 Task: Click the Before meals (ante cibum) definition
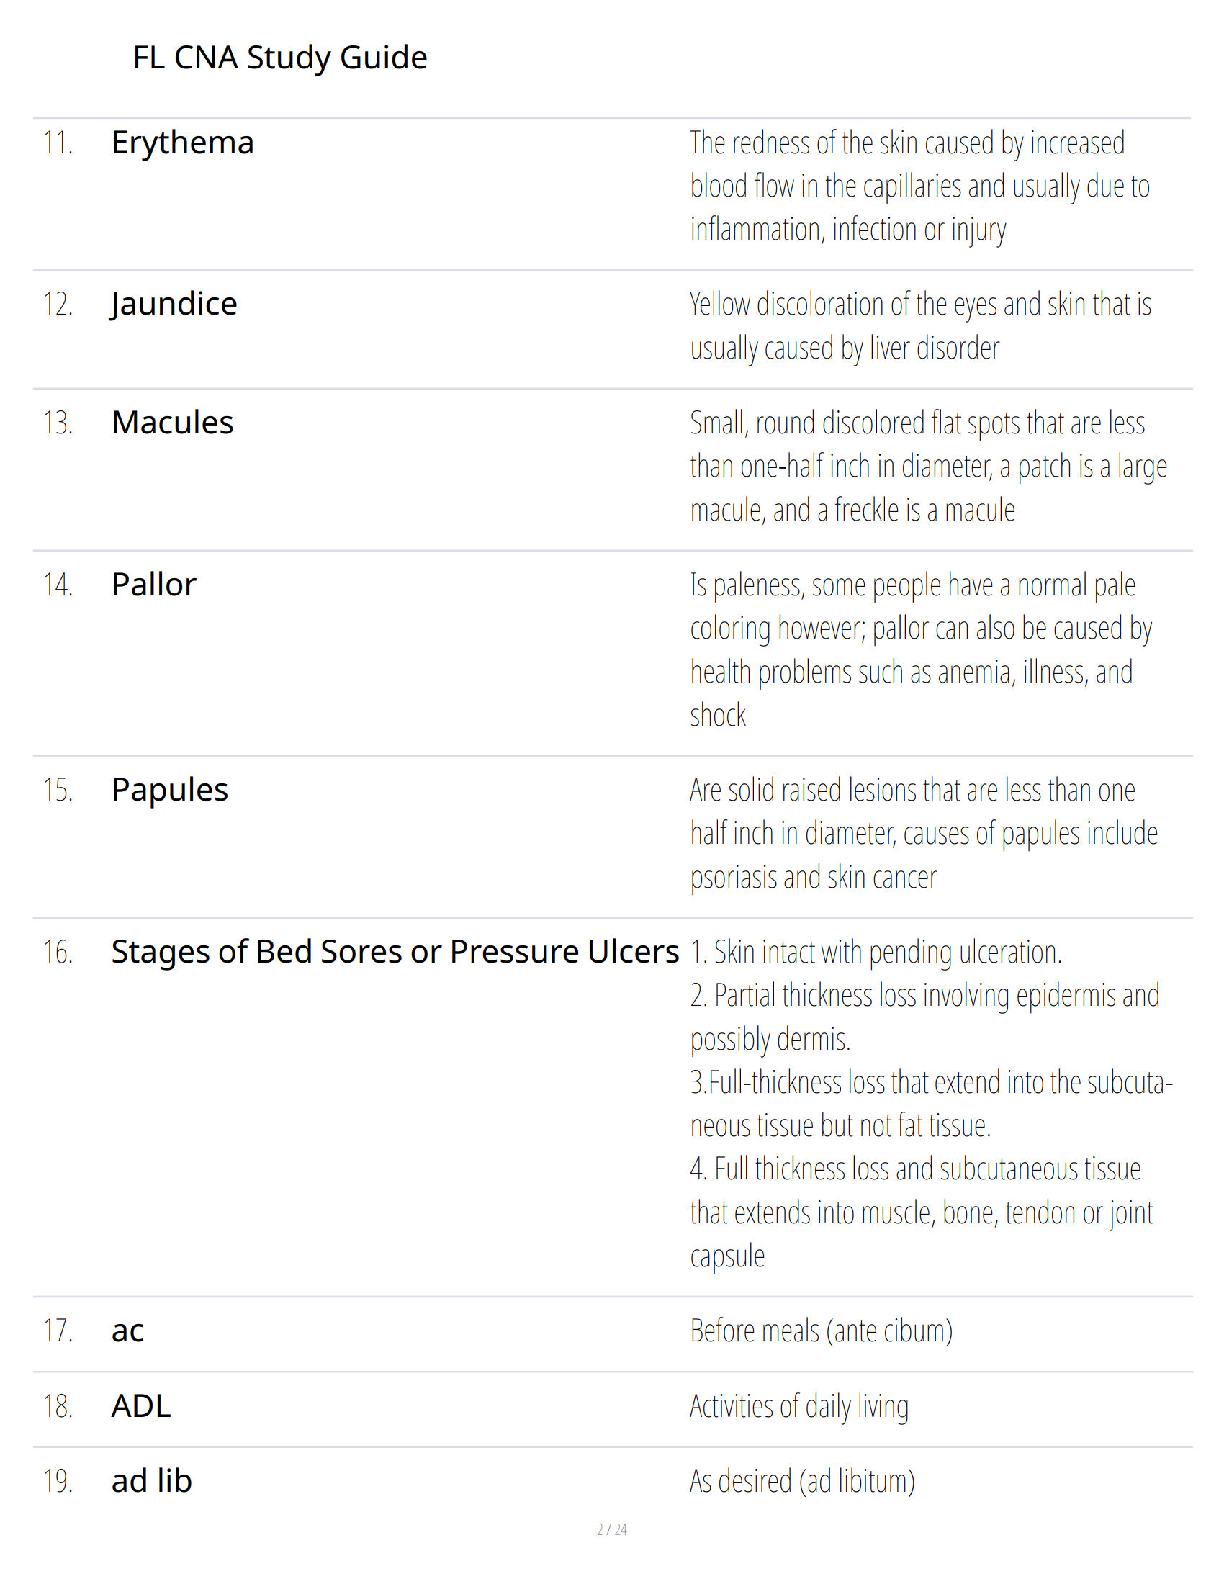[x=821, y=1331]
